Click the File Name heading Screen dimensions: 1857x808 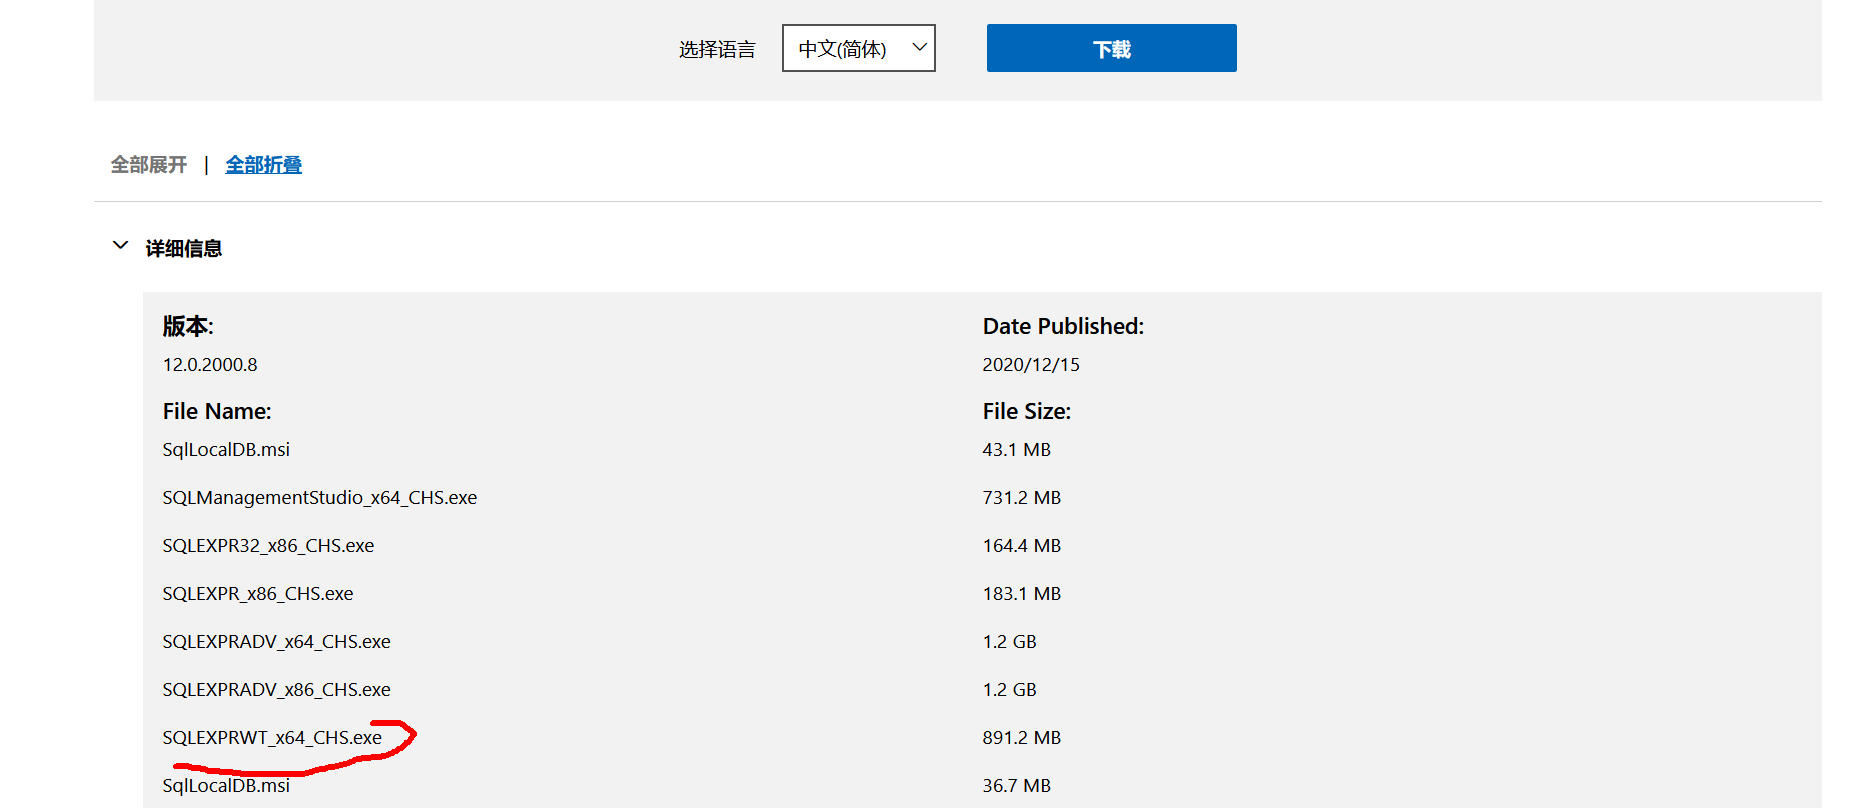pos(217,411)
